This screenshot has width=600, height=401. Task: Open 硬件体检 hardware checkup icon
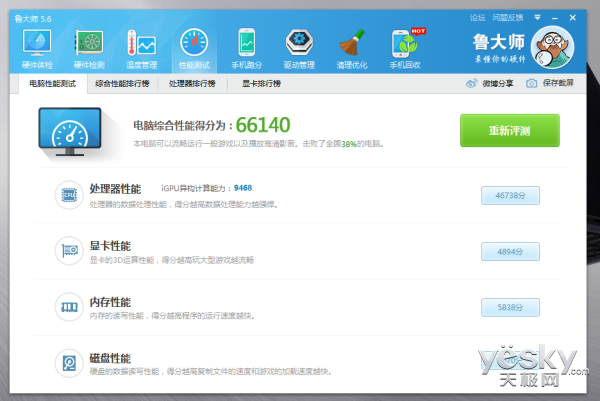(x=37, y=46)
